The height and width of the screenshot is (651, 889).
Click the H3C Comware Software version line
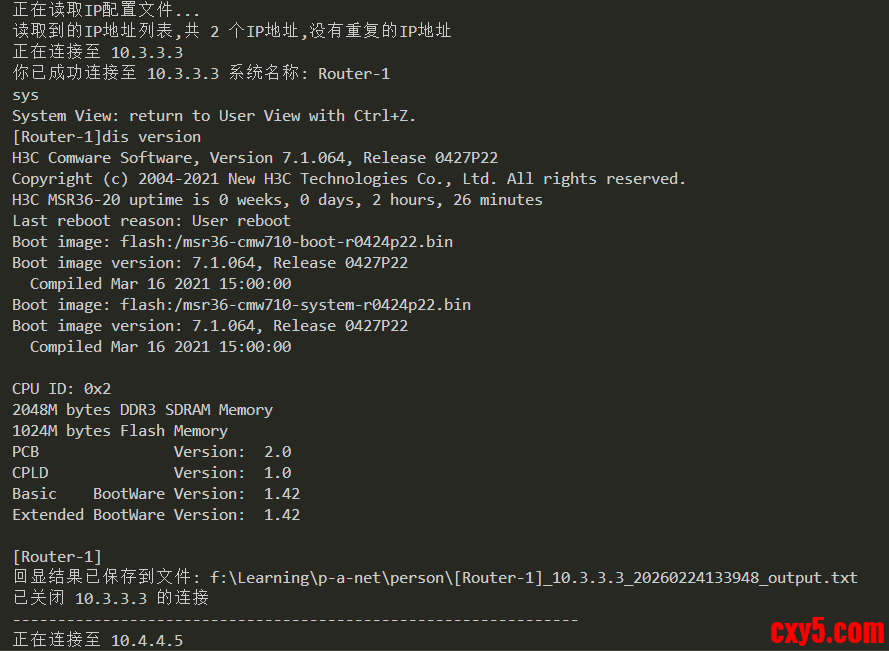255,158
